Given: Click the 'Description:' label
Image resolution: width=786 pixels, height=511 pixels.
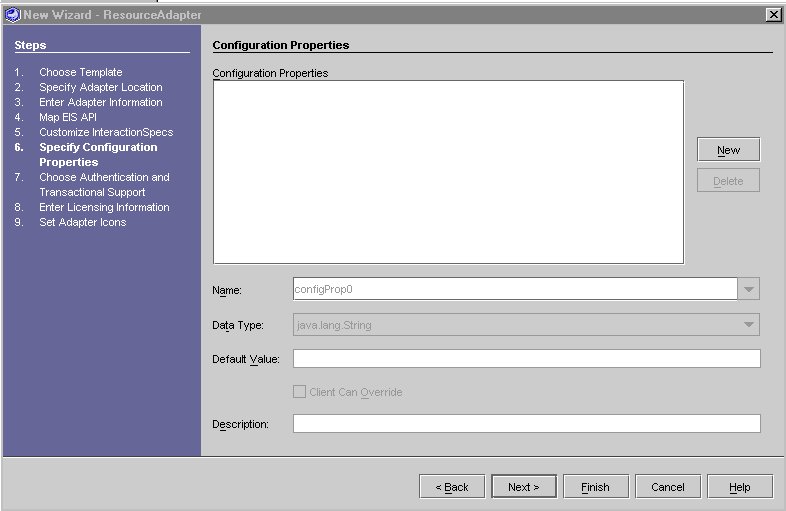Looking at the screenshot, I should [240, 425].
